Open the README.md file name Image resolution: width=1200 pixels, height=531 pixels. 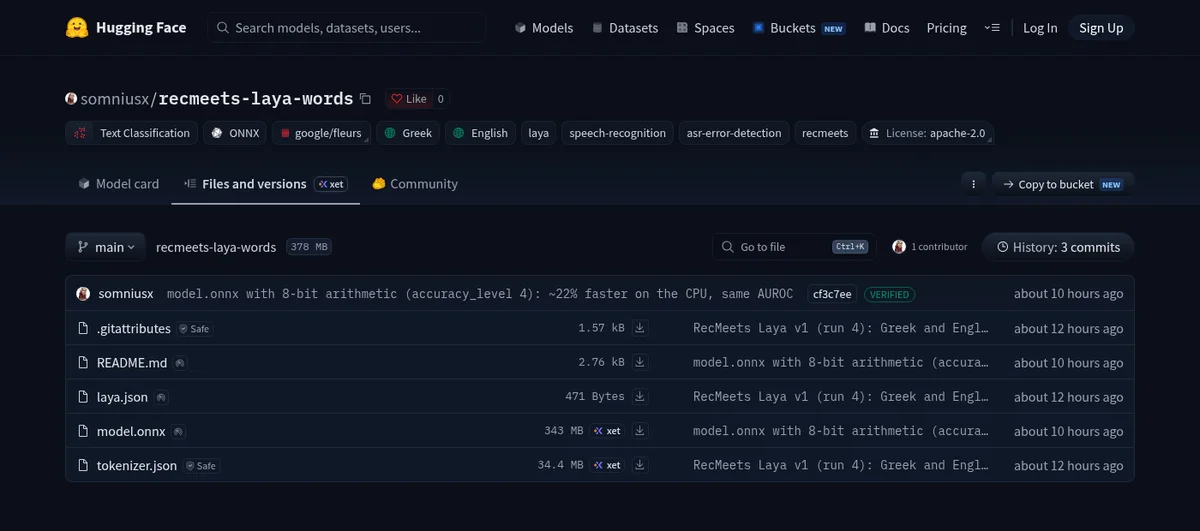(132, 362)
